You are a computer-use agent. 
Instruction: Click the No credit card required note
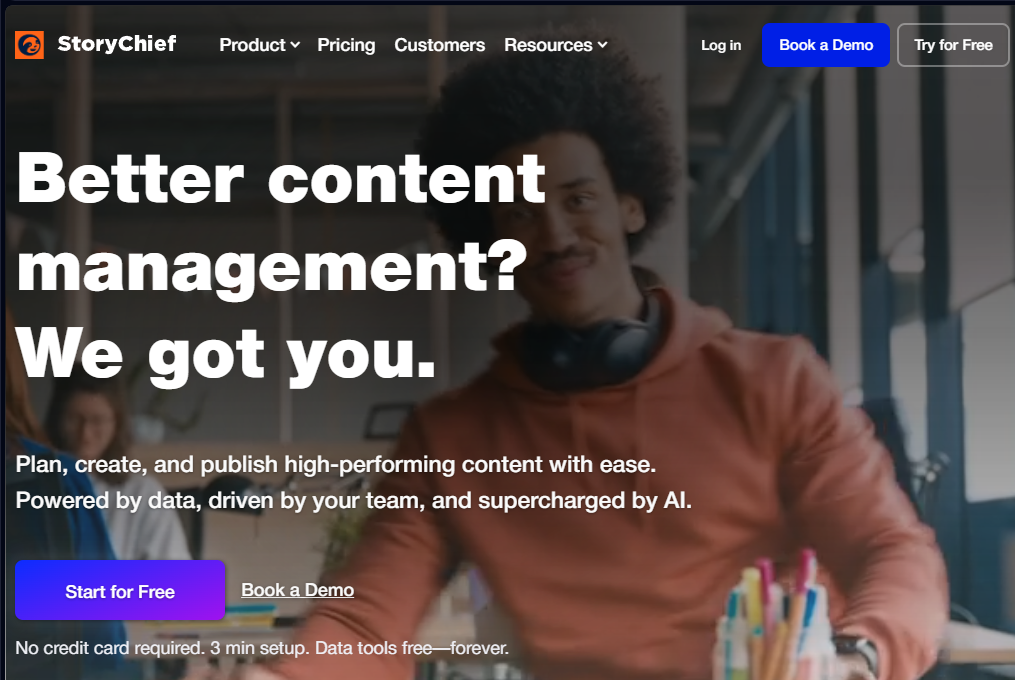tap(262, 648)
